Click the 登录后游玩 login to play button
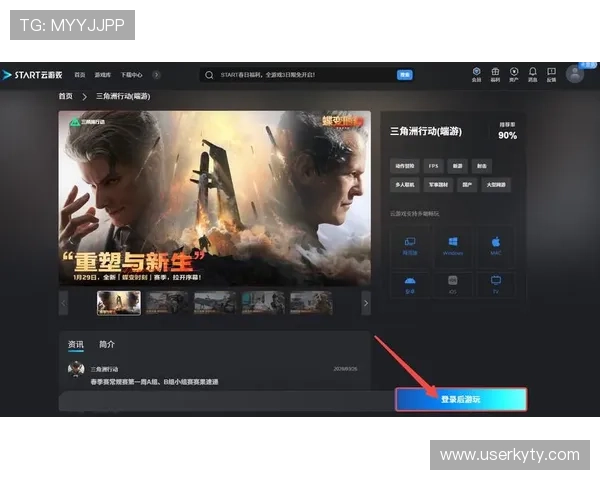This screenshot has height=480, width=600. tap(461, 399)
